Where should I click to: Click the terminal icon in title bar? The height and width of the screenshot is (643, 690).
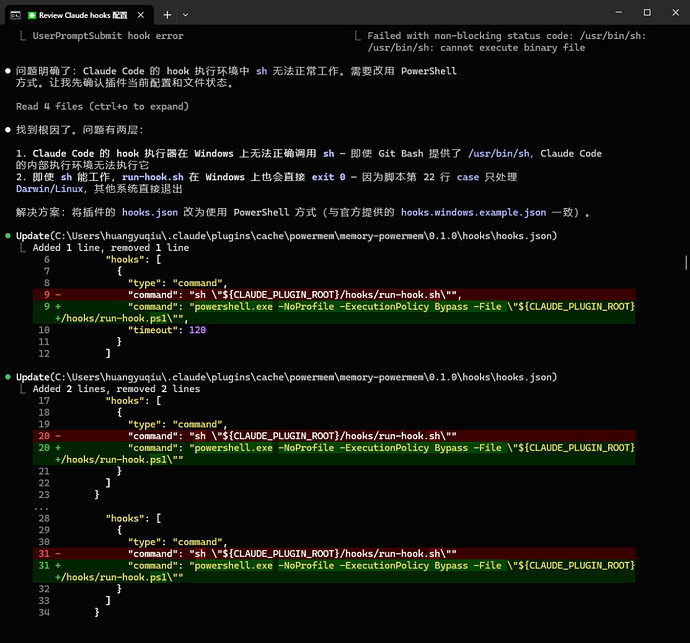point(15,15)
